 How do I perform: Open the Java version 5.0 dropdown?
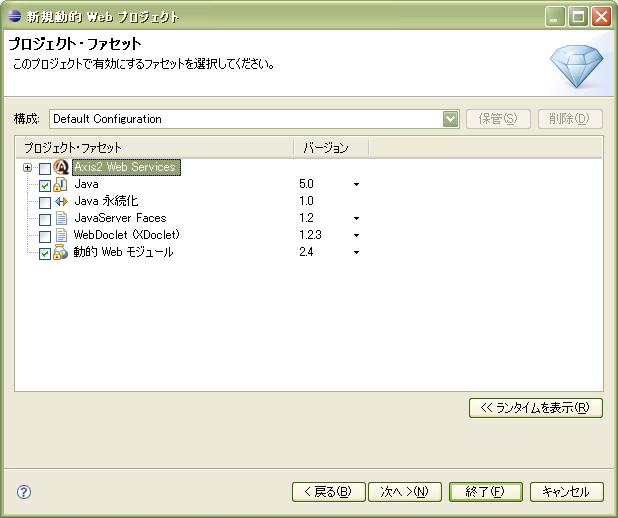(356, 185)
